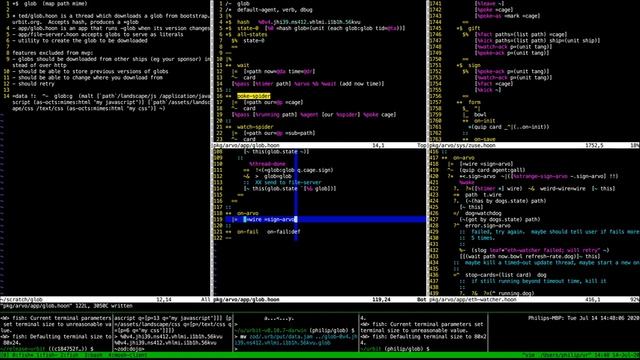Click 'Defaulting terminal size to 80x24' in first tmux pane
The height and width of the screenshot is (360, 640).
[x=56, y=340]
